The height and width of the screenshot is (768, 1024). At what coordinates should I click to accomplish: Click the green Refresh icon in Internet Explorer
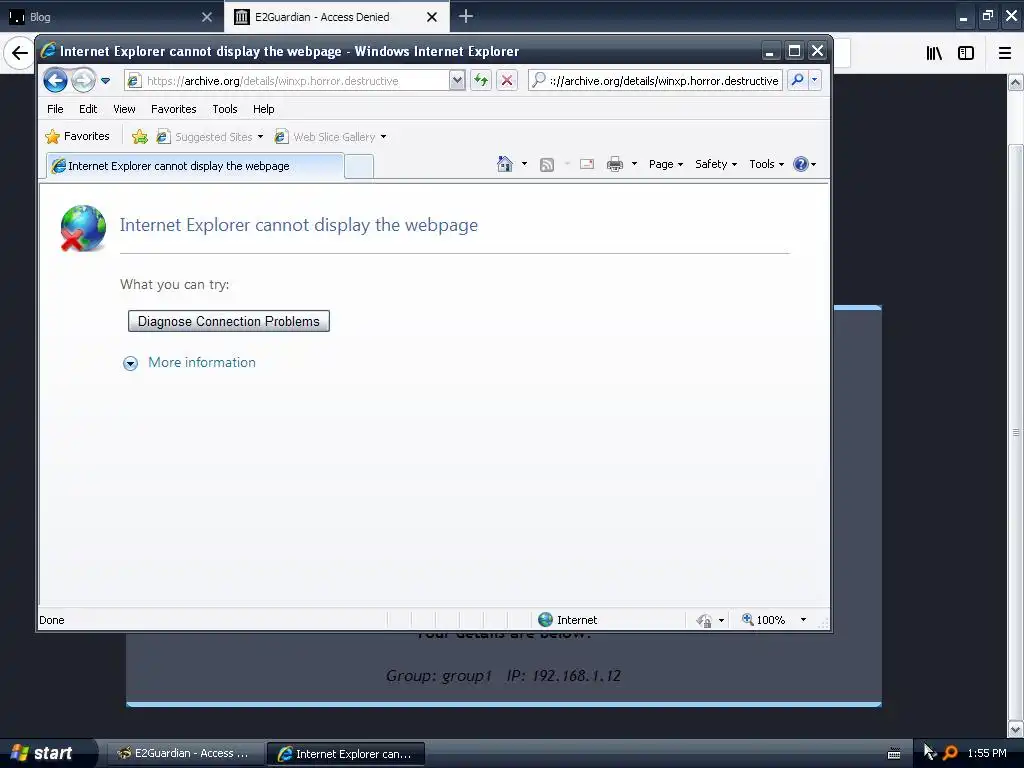point(481,81)
